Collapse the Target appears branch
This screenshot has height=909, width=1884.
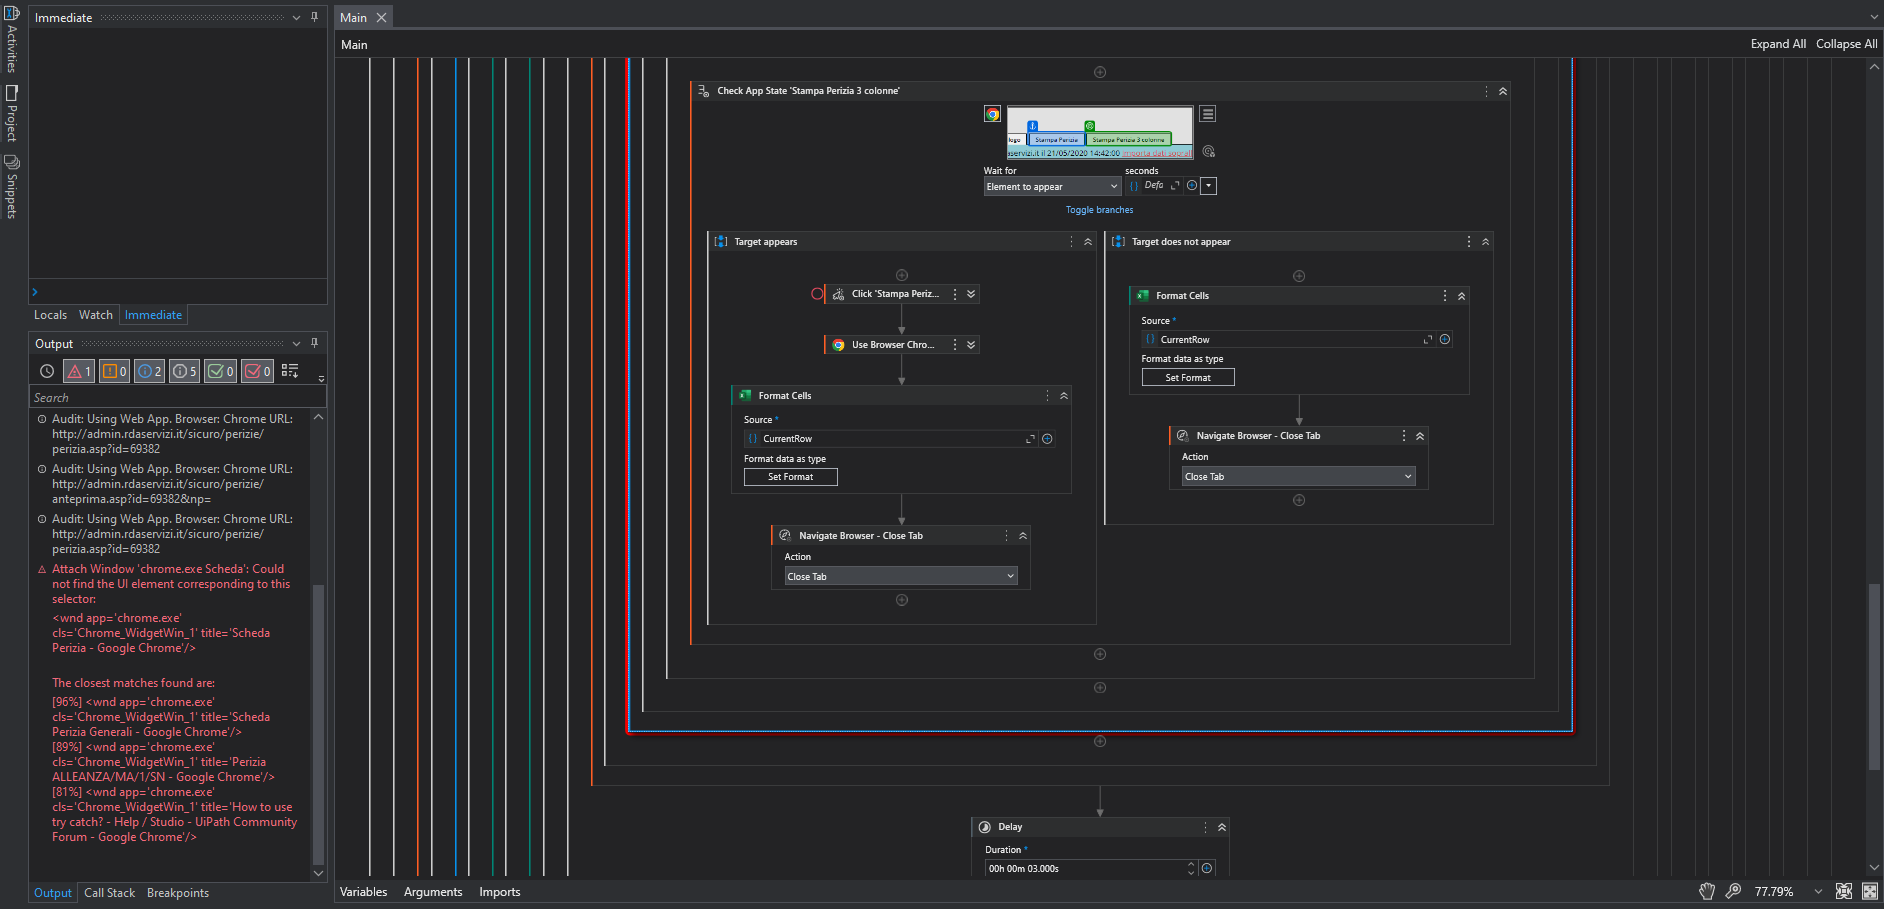point(1087,241)
